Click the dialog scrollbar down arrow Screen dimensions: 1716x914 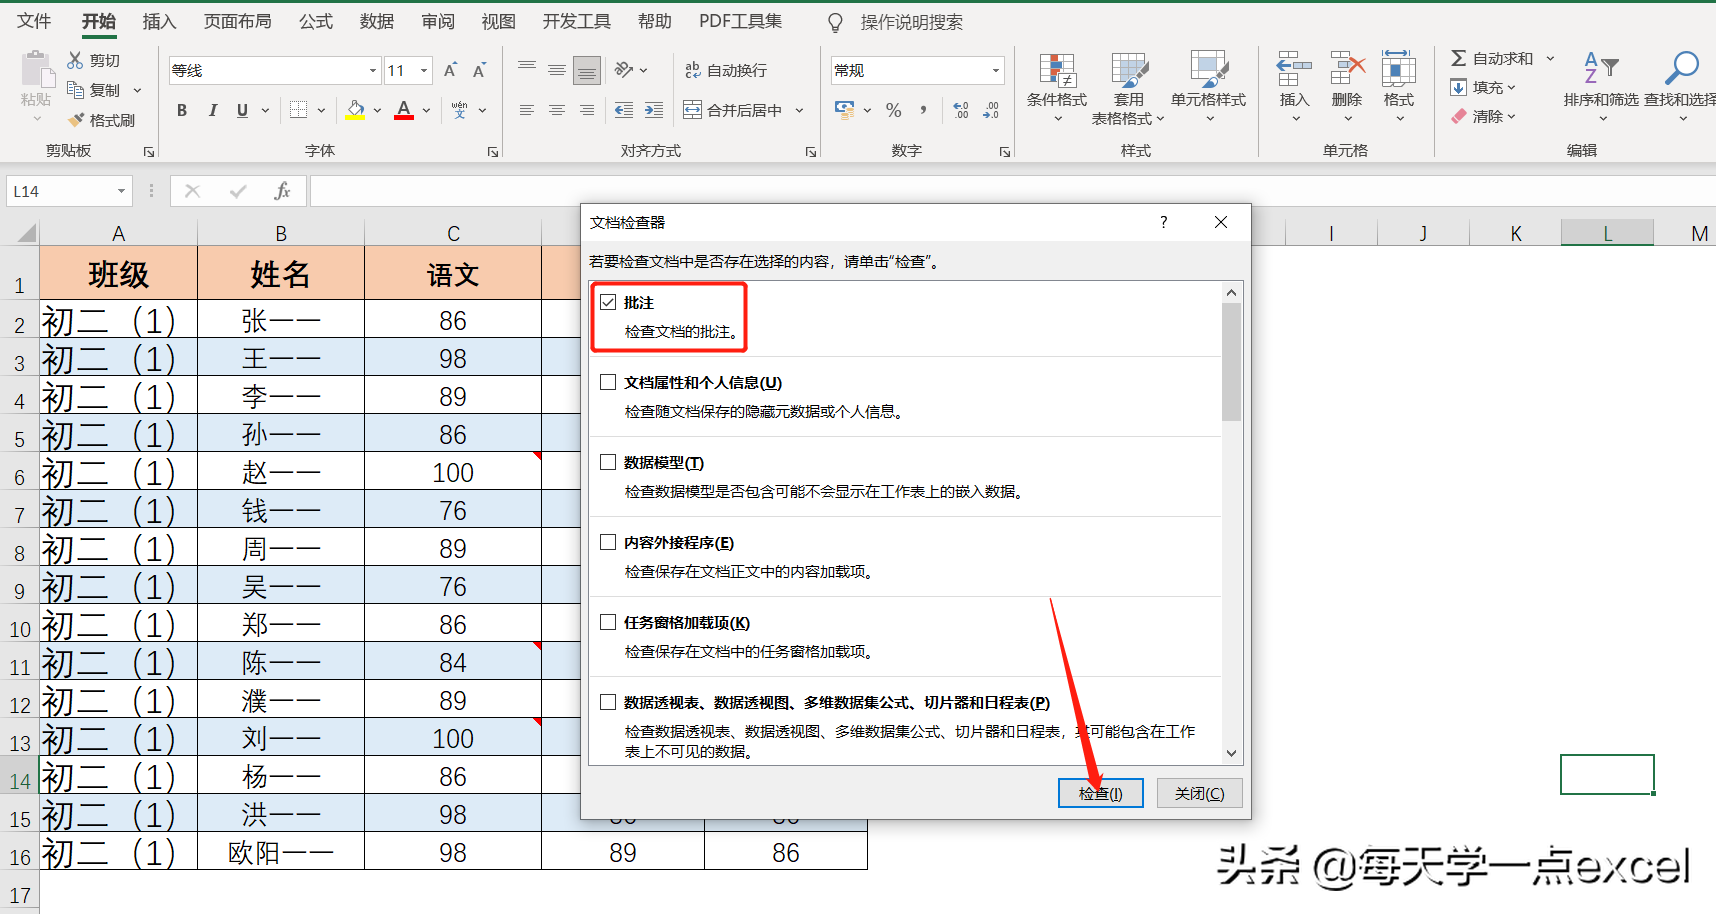click(x=1231, y=753)
